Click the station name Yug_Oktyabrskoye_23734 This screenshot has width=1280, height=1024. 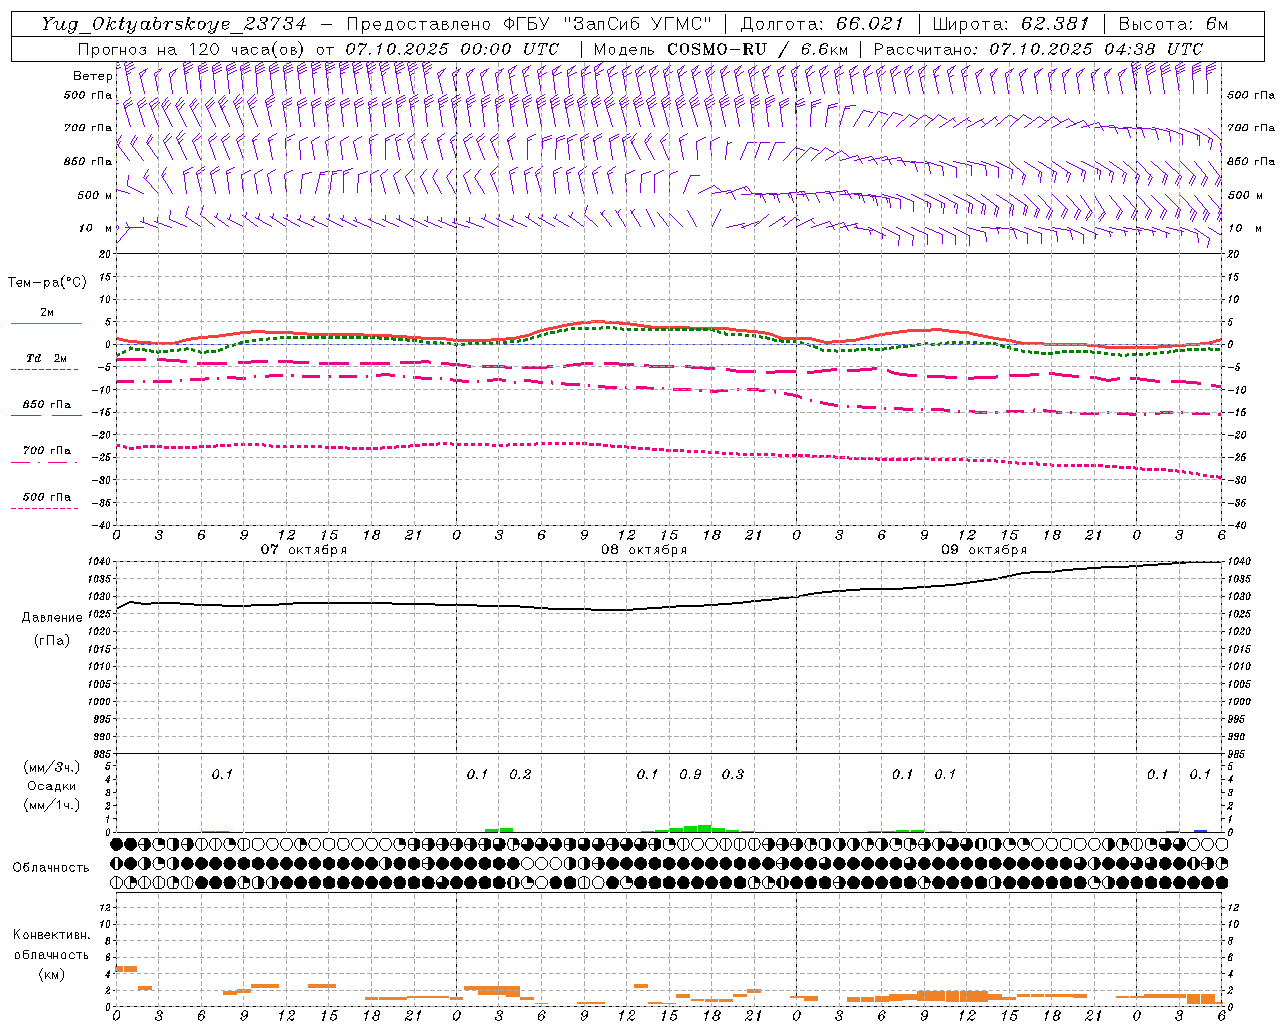[x=174, y=24]
